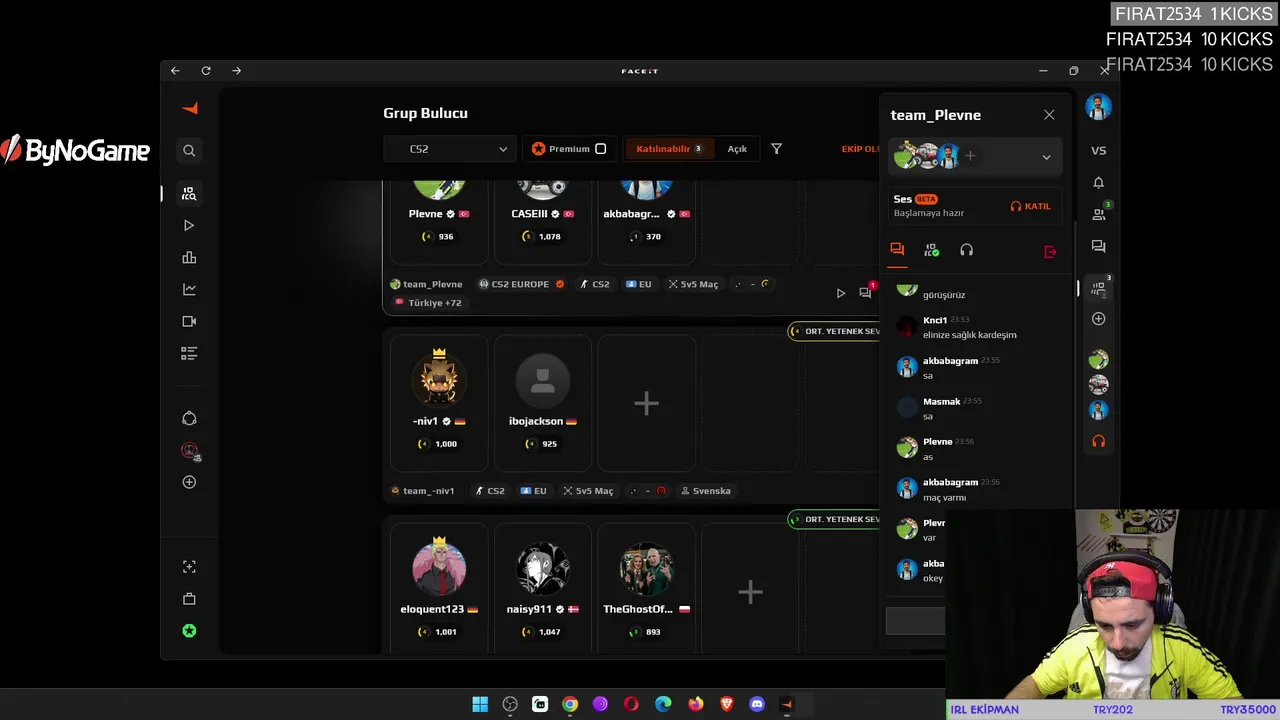
Task: Open TheGhostOf... player avatar
Action: click(646, 568)
